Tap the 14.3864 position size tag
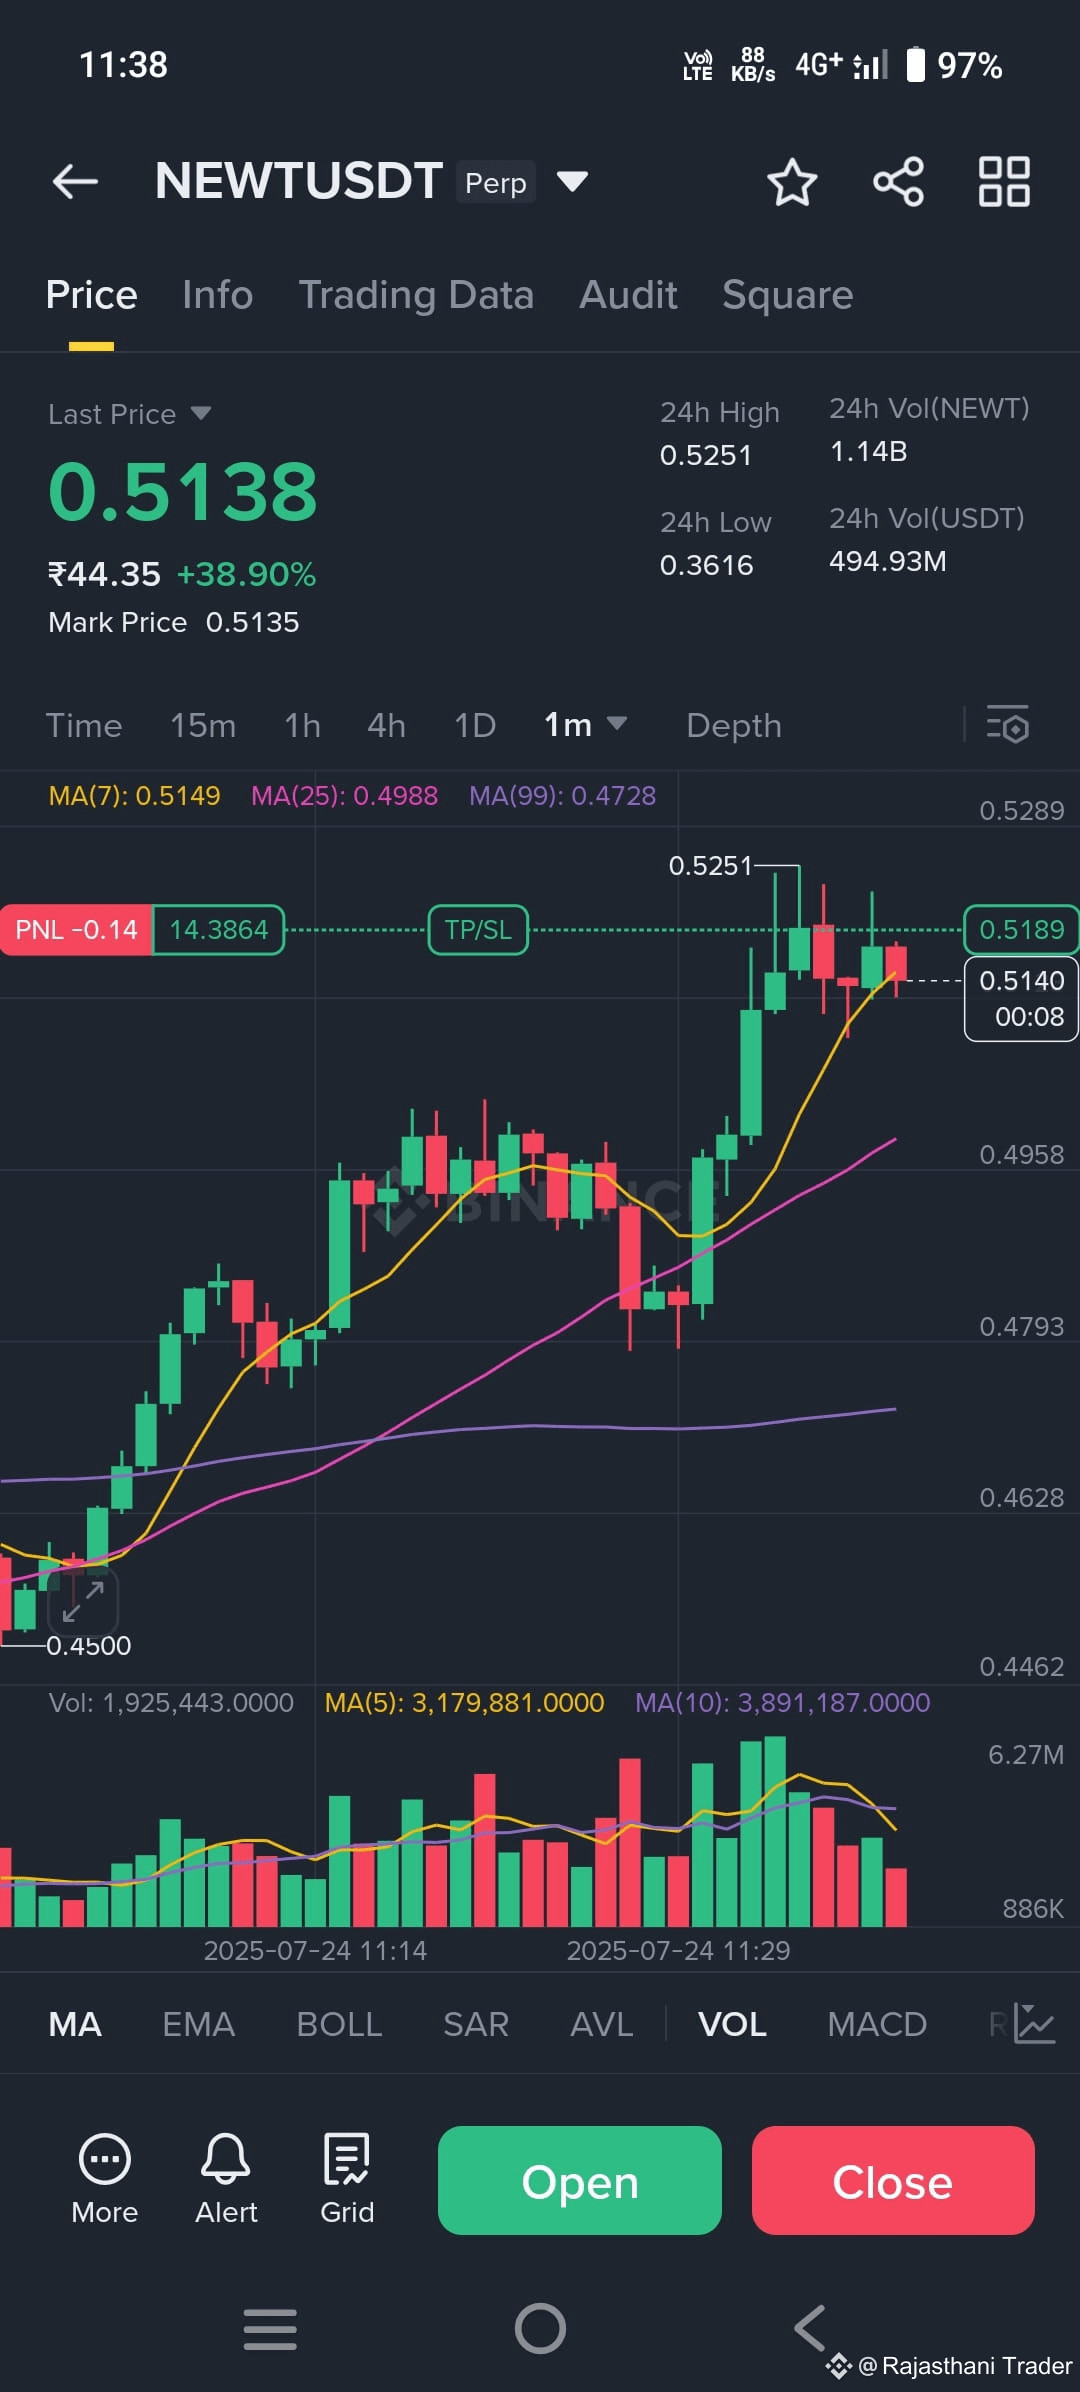This screenshot has width=1080, height=2392. click(218, 930)
